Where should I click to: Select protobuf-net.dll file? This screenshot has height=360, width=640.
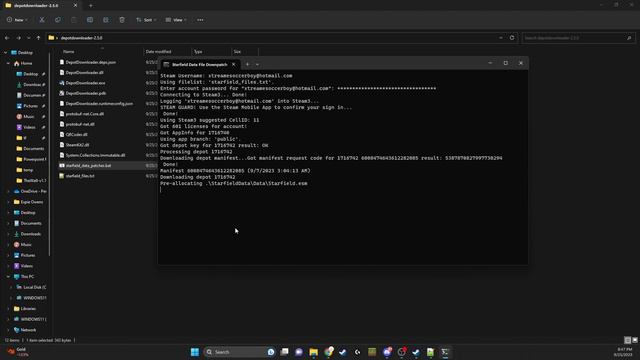click(x=80, y=124)
